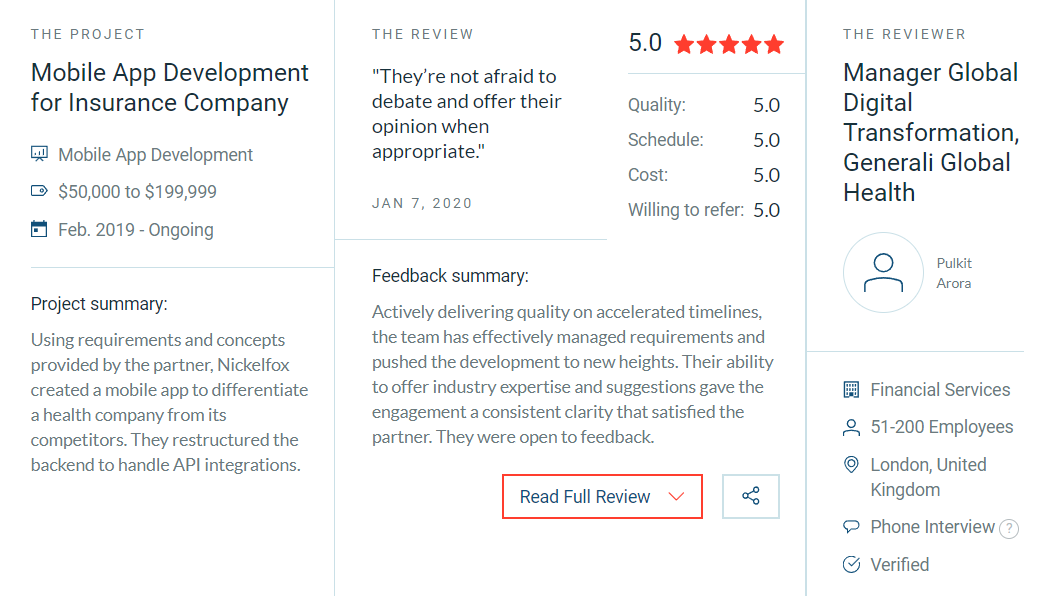The width and height of the screenshot is (1047, 596).
Task: Click the Verified checkmark icon
Action: [851, 564]
